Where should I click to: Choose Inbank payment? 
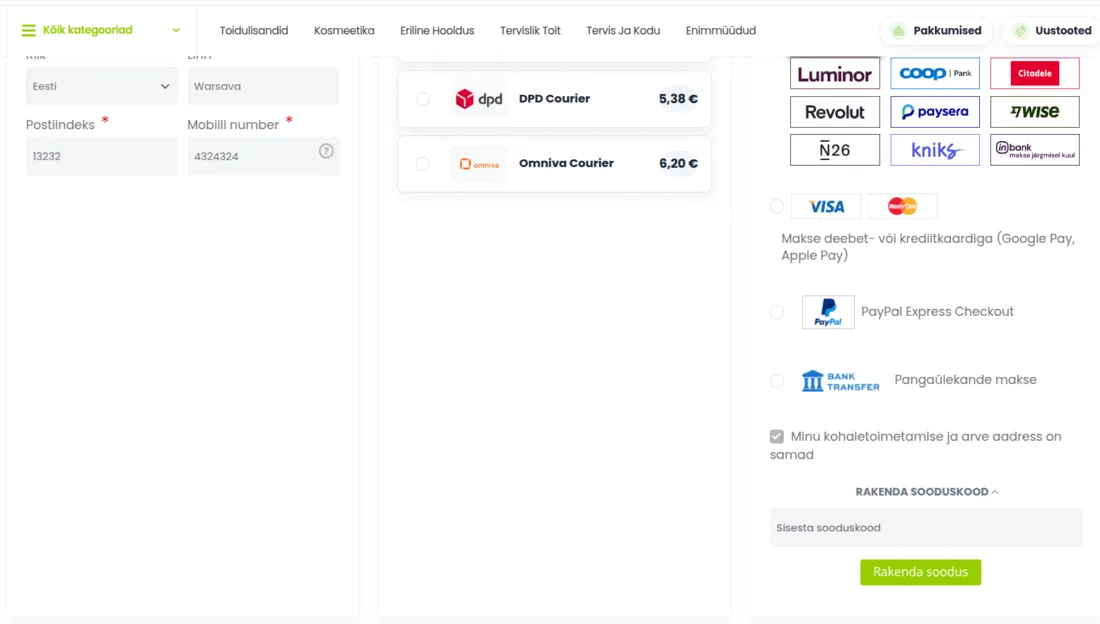1035,150
